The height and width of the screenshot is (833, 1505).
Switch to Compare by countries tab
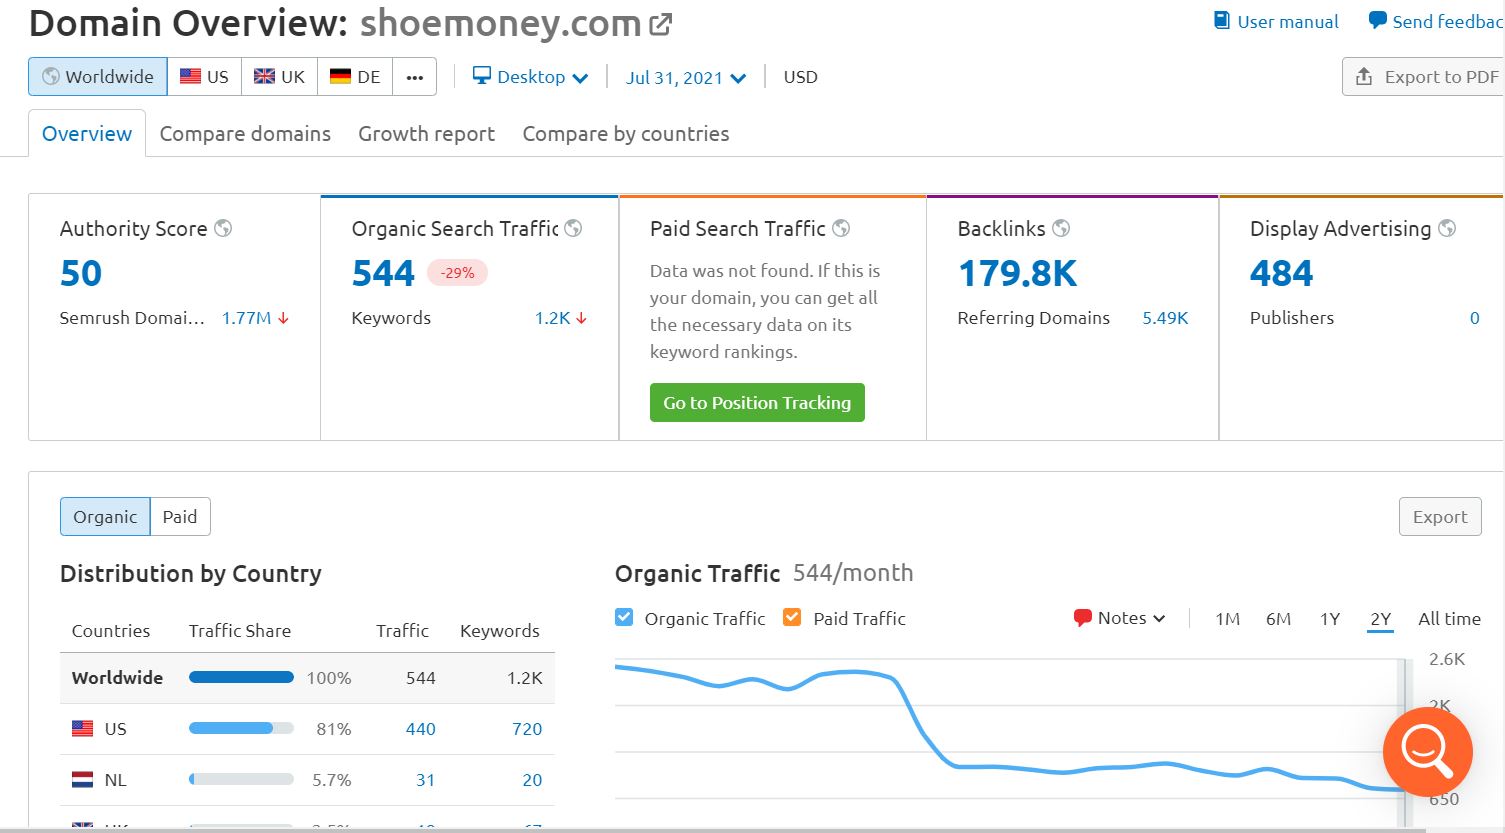coord(626,134)
